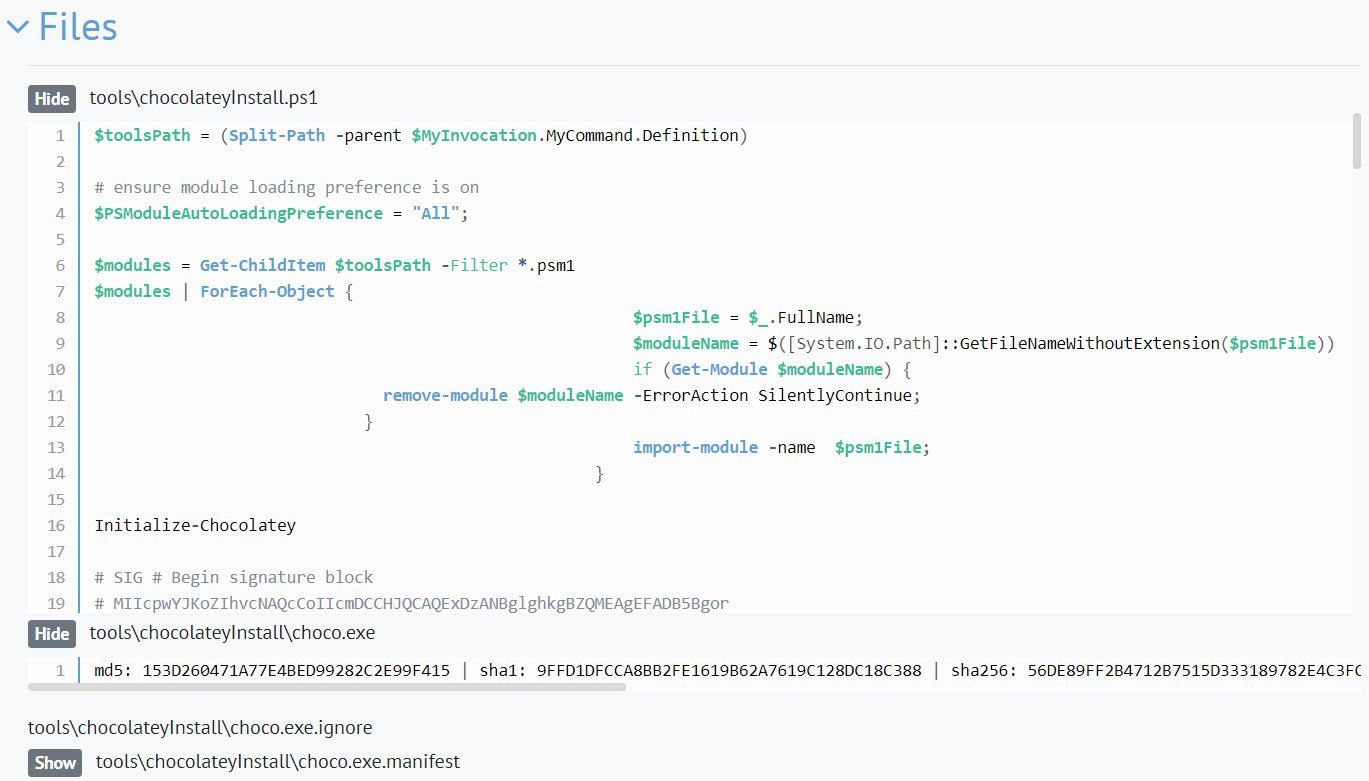Click Get-ChildItem on line 6
Viewport: 1369px width, 781px height.
point(262,265)
